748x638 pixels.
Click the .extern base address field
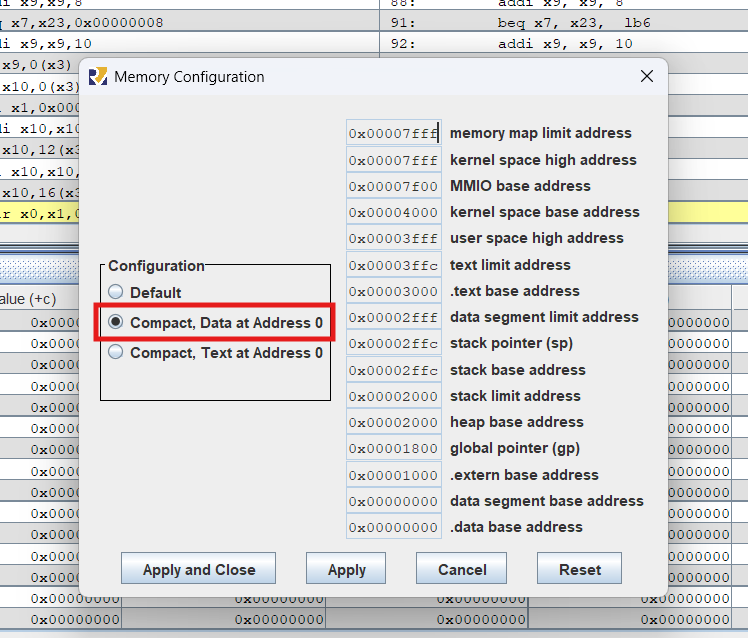point(393,475)
